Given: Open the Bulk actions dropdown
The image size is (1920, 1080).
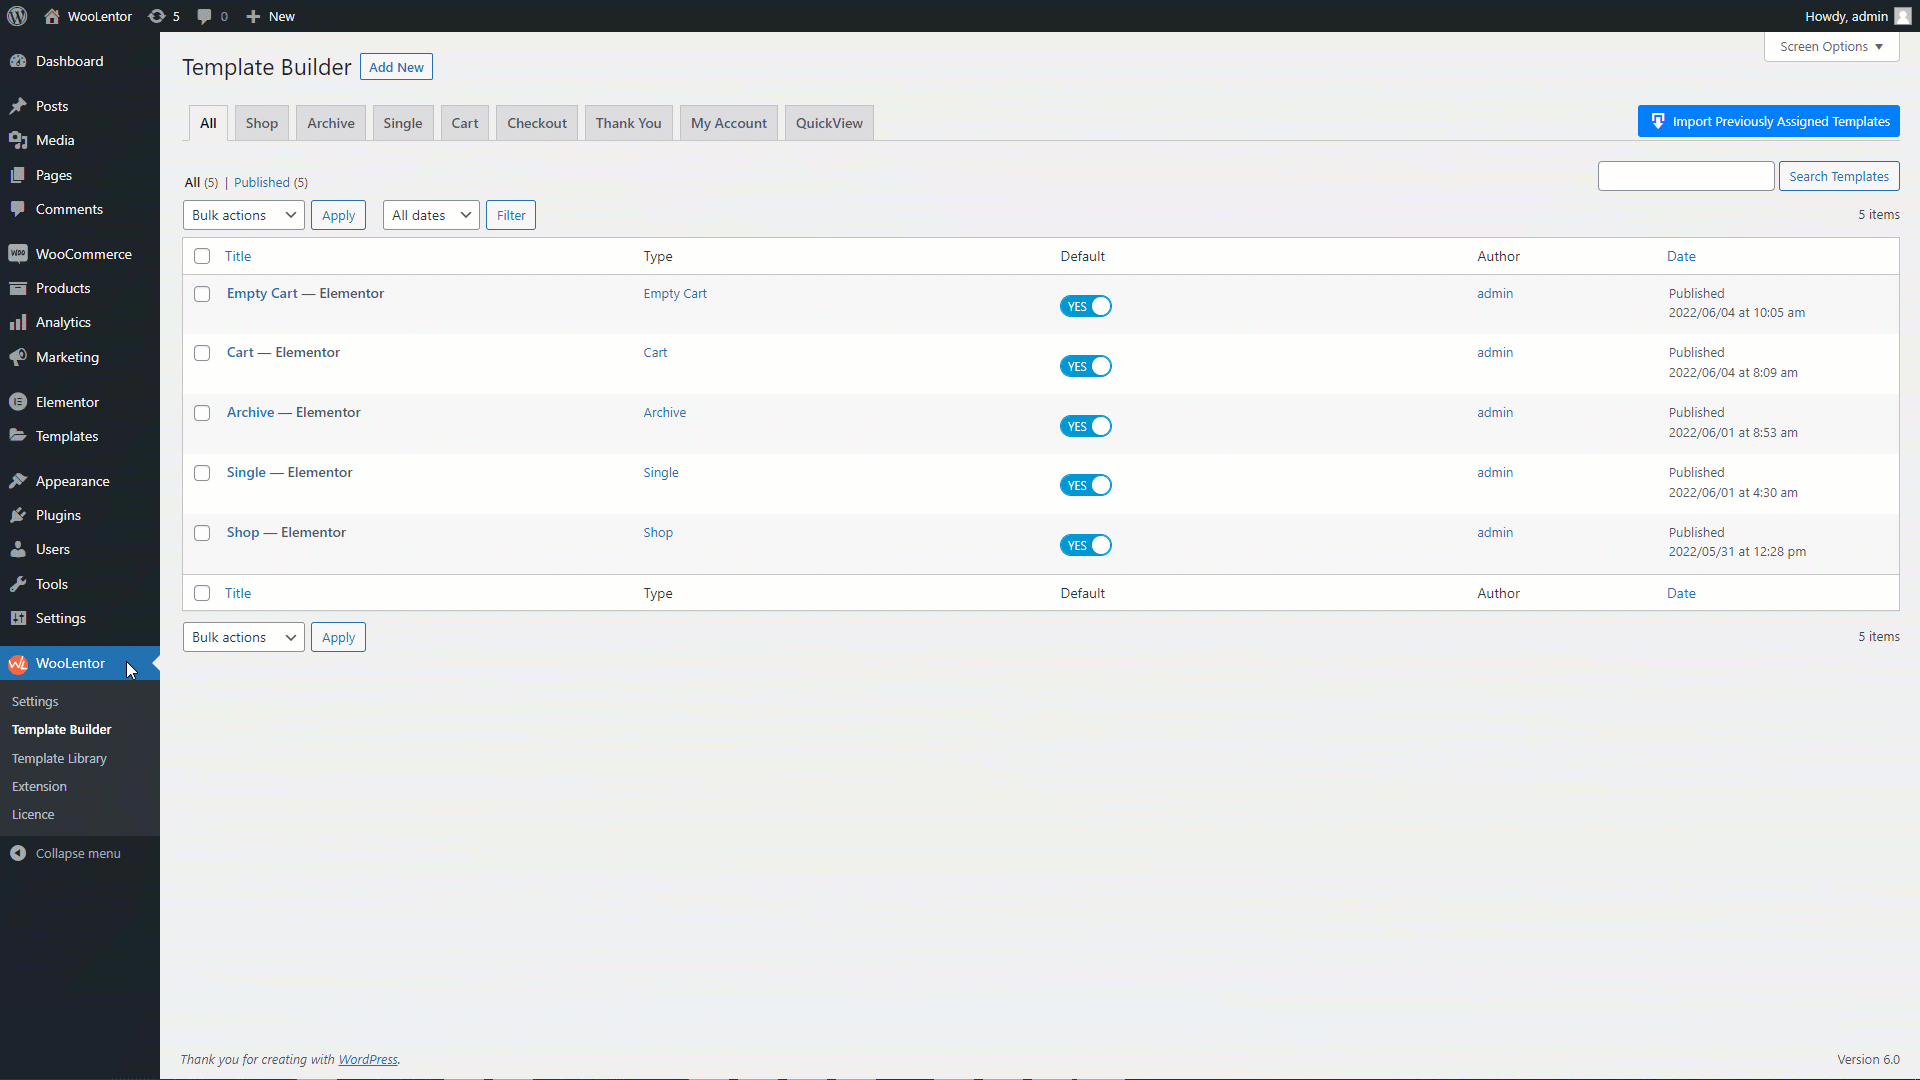Looking at the screenshot, I should coord(242,214).
